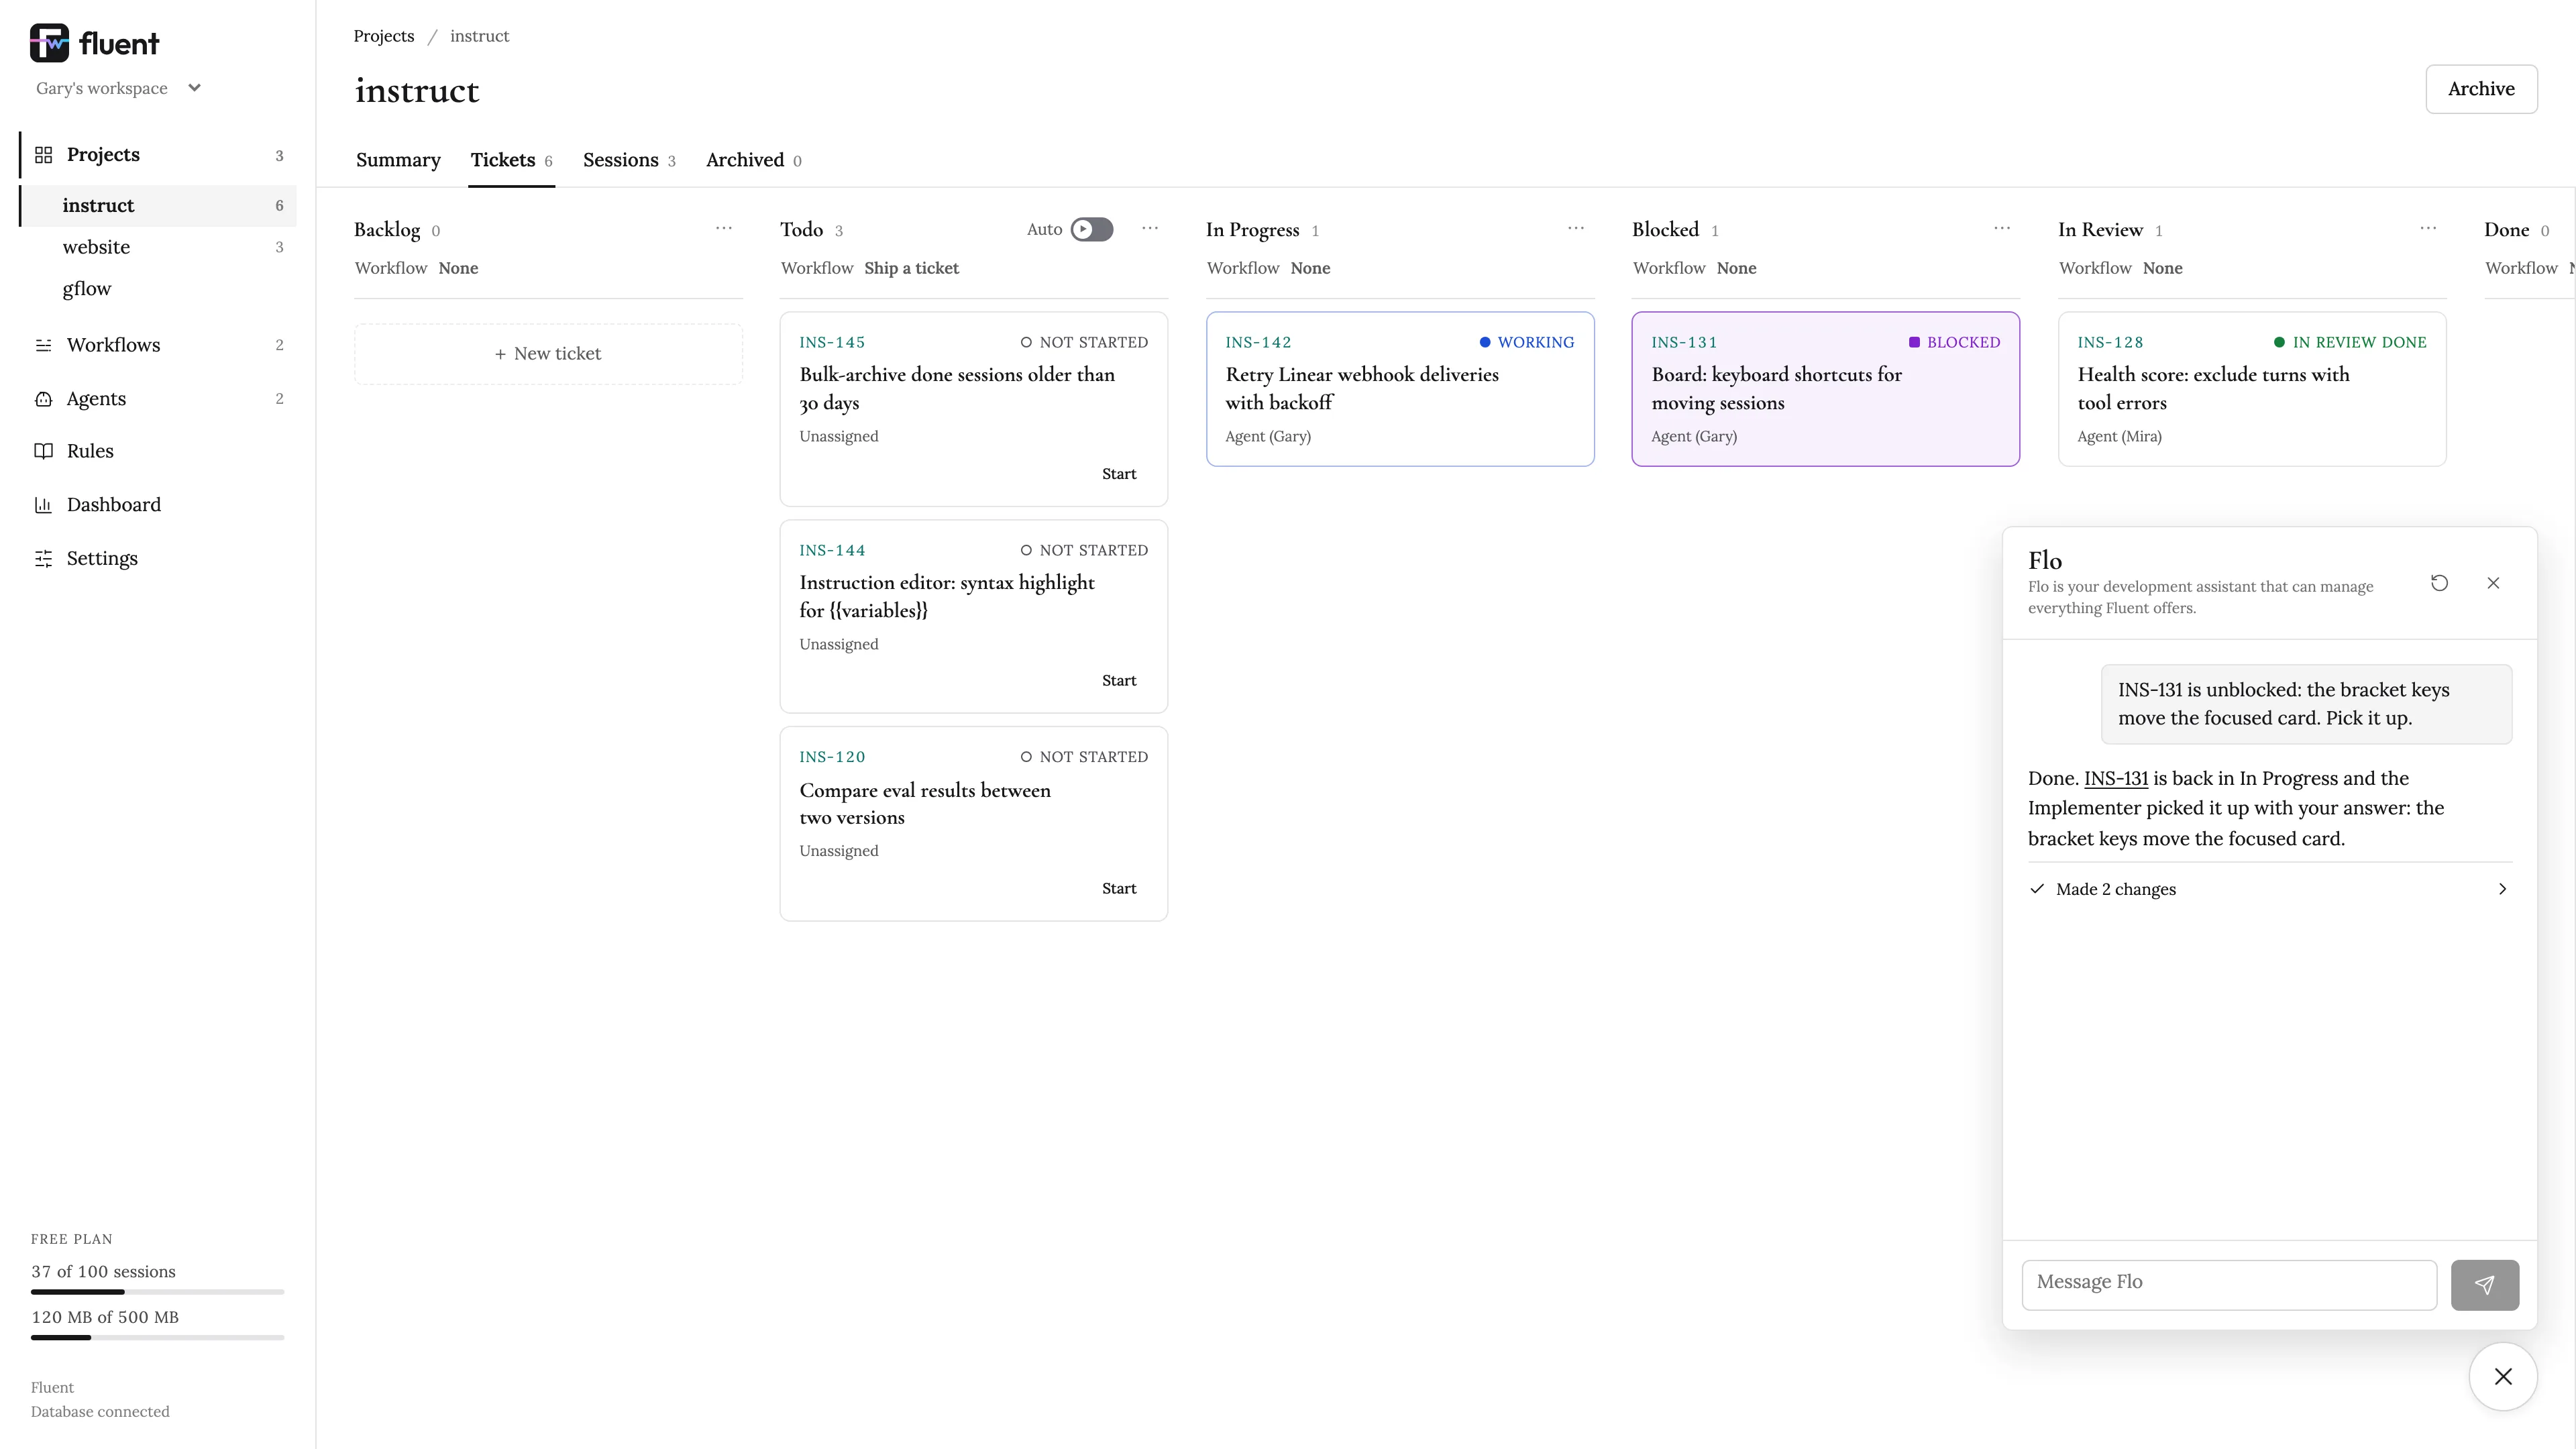
Task: Open In Review column options menu
Action: point(2428,229)
